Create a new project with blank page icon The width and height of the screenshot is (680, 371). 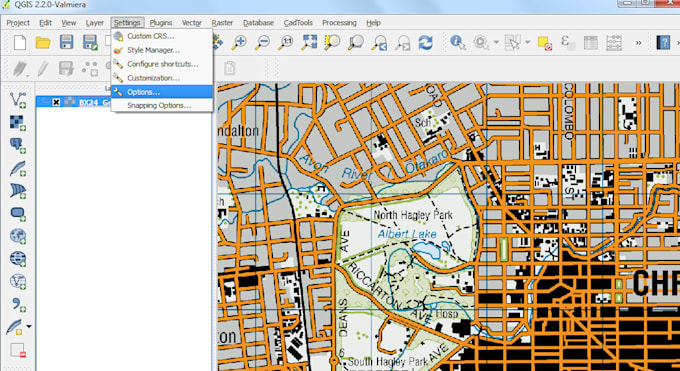(x=20, y=42)
